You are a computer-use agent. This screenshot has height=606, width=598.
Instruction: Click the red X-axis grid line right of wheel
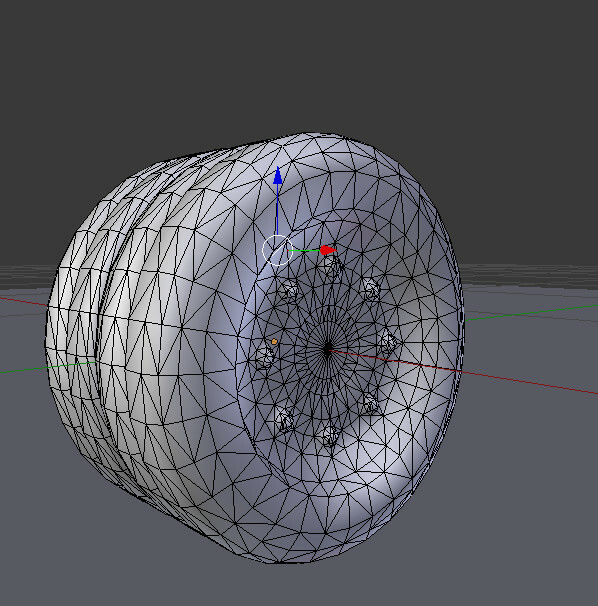[530, 383]
